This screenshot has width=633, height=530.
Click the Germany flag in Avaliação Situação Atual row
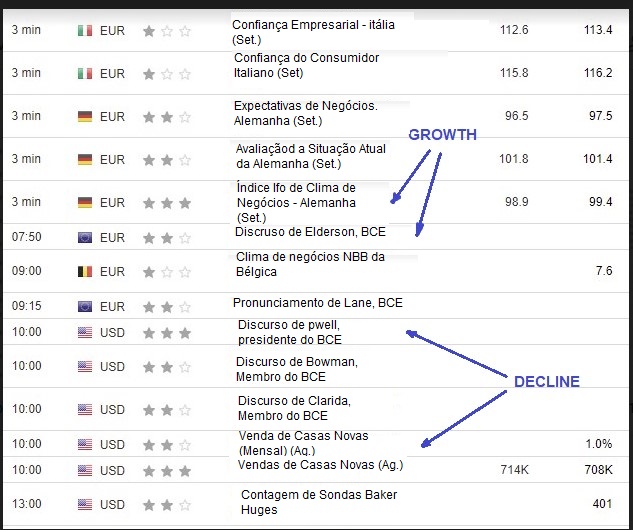[x=85, y=159]
